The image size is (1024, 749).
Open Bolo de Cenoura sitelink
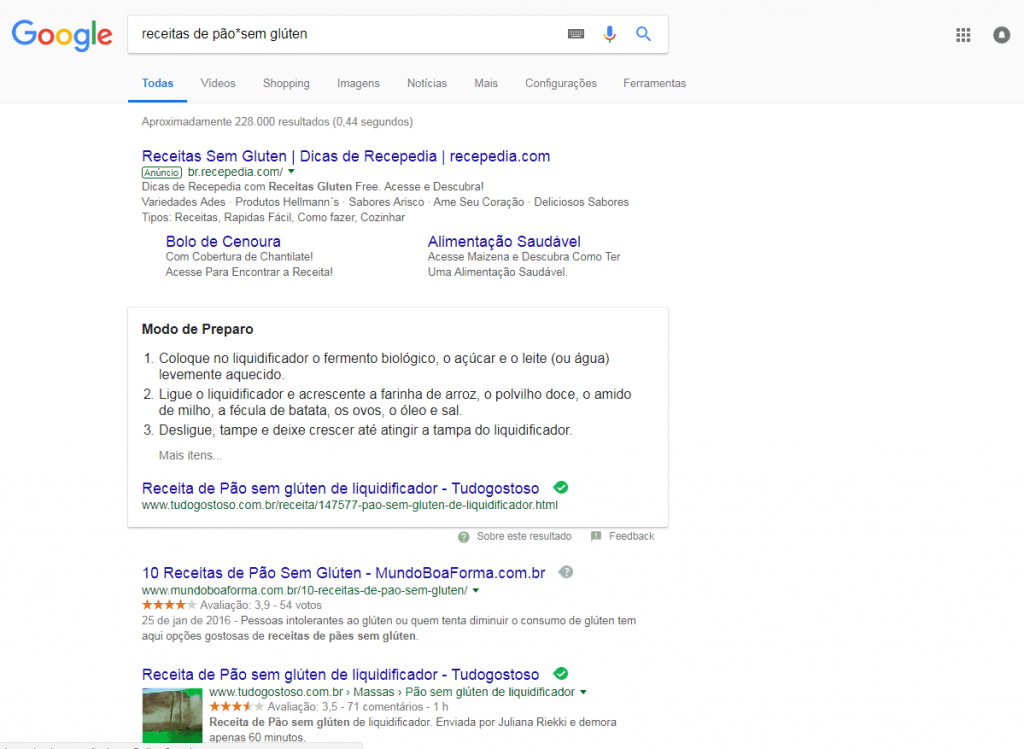(223, 241)
